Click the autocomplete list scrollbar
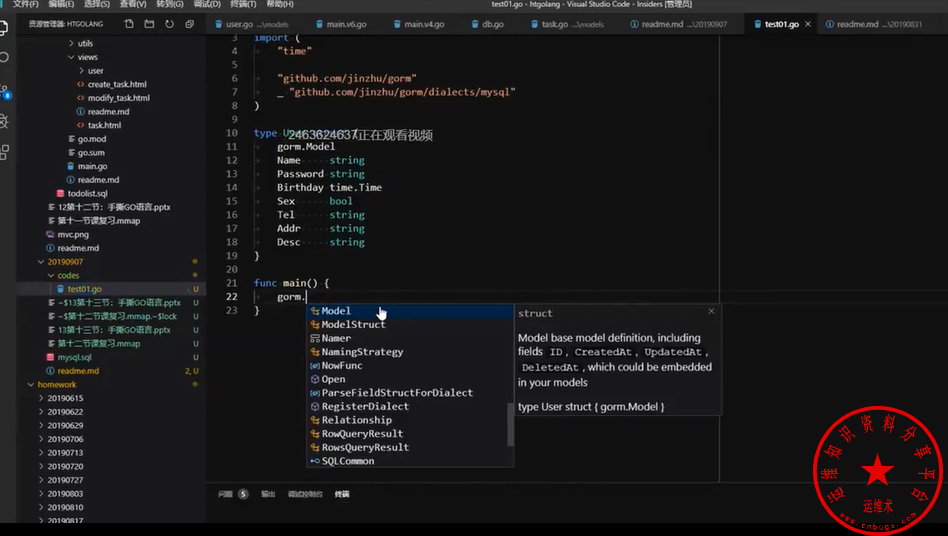This screenshot has width=948, height=536. coord(511,421)
